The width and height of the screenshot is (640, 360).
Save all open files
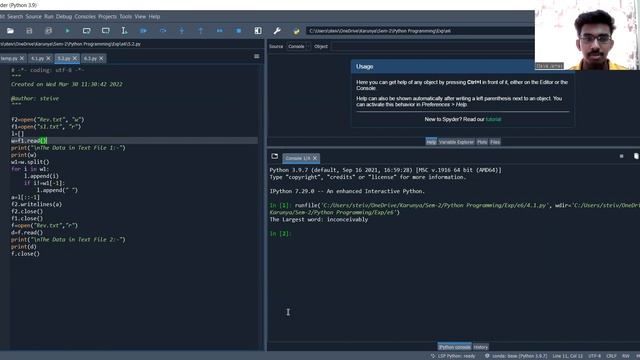(48, 31)
